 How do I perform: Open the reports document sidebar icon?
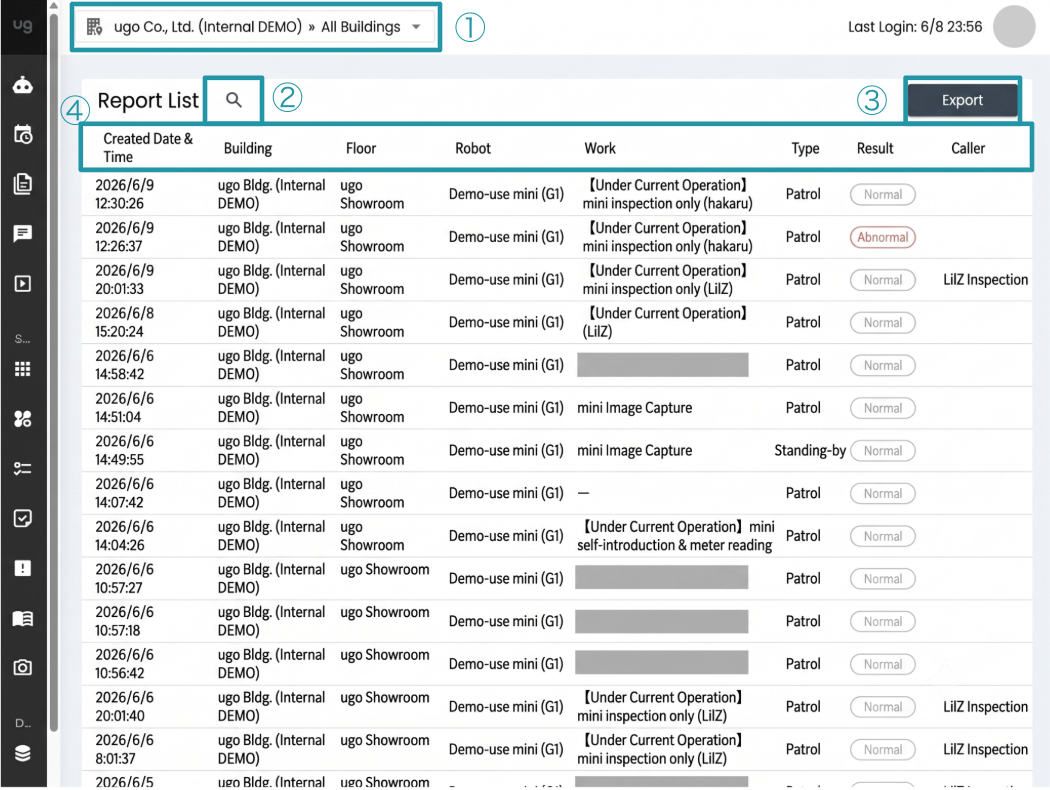[x=23, y=184]
